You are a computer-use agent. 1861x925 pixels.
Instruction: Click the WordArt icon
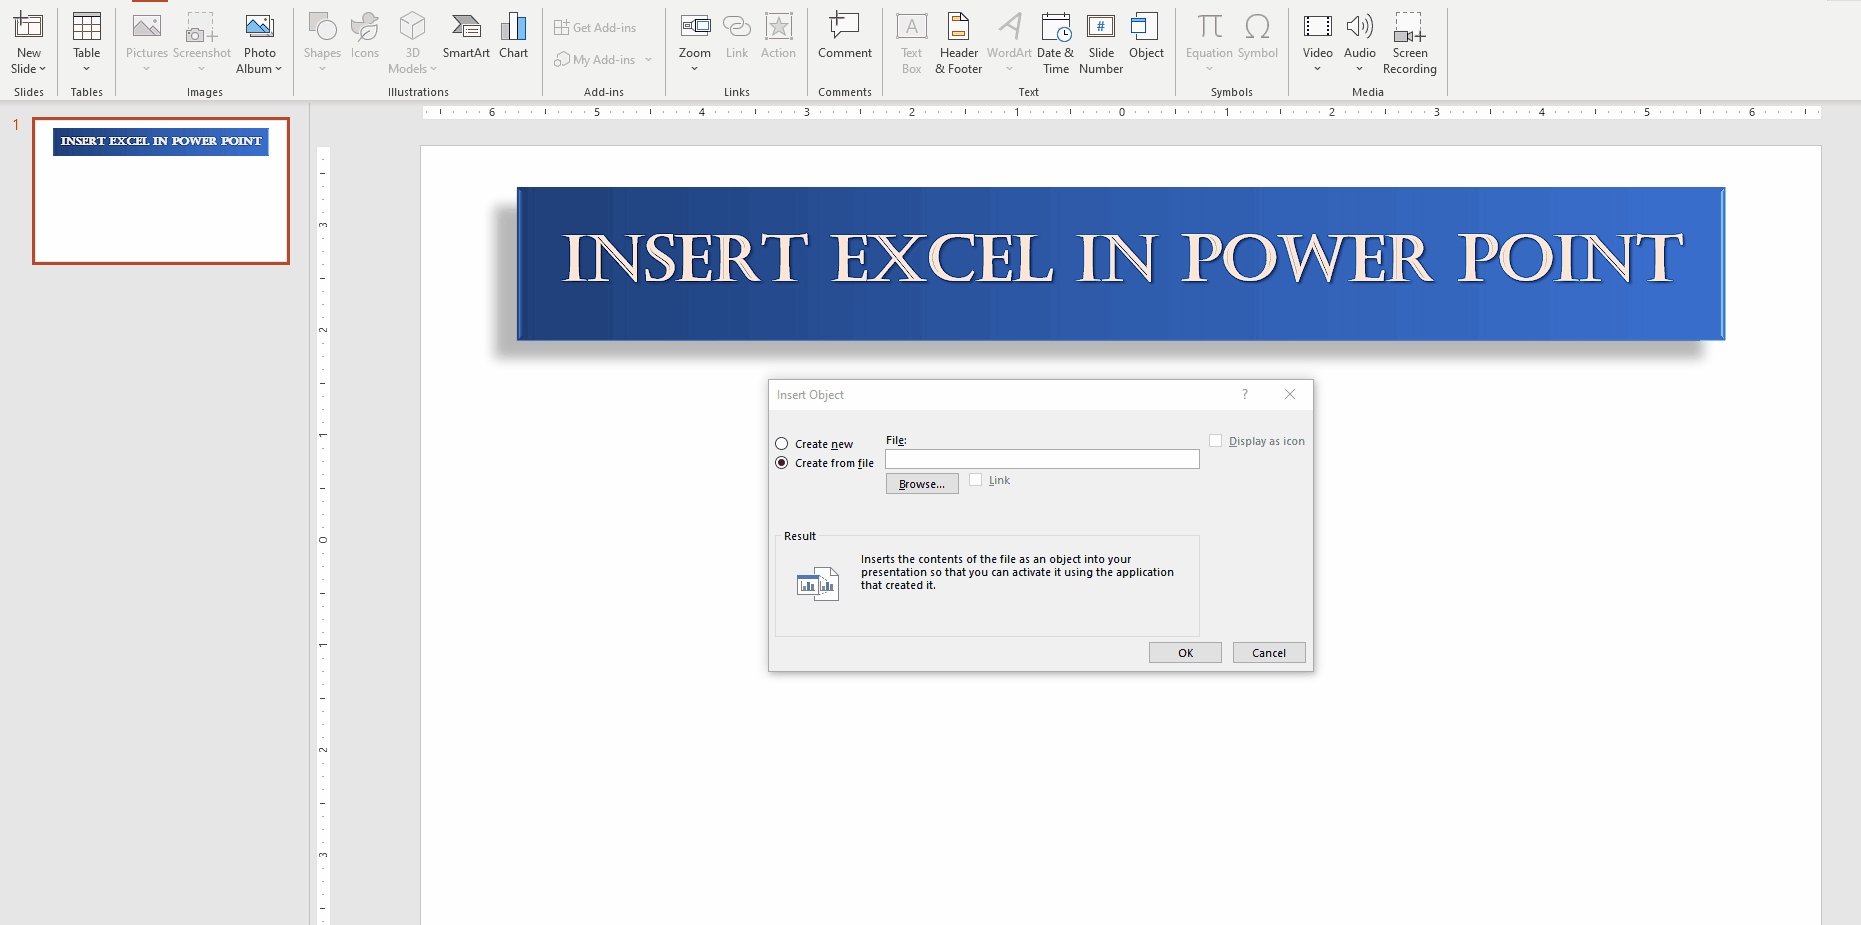point(1009,27)
